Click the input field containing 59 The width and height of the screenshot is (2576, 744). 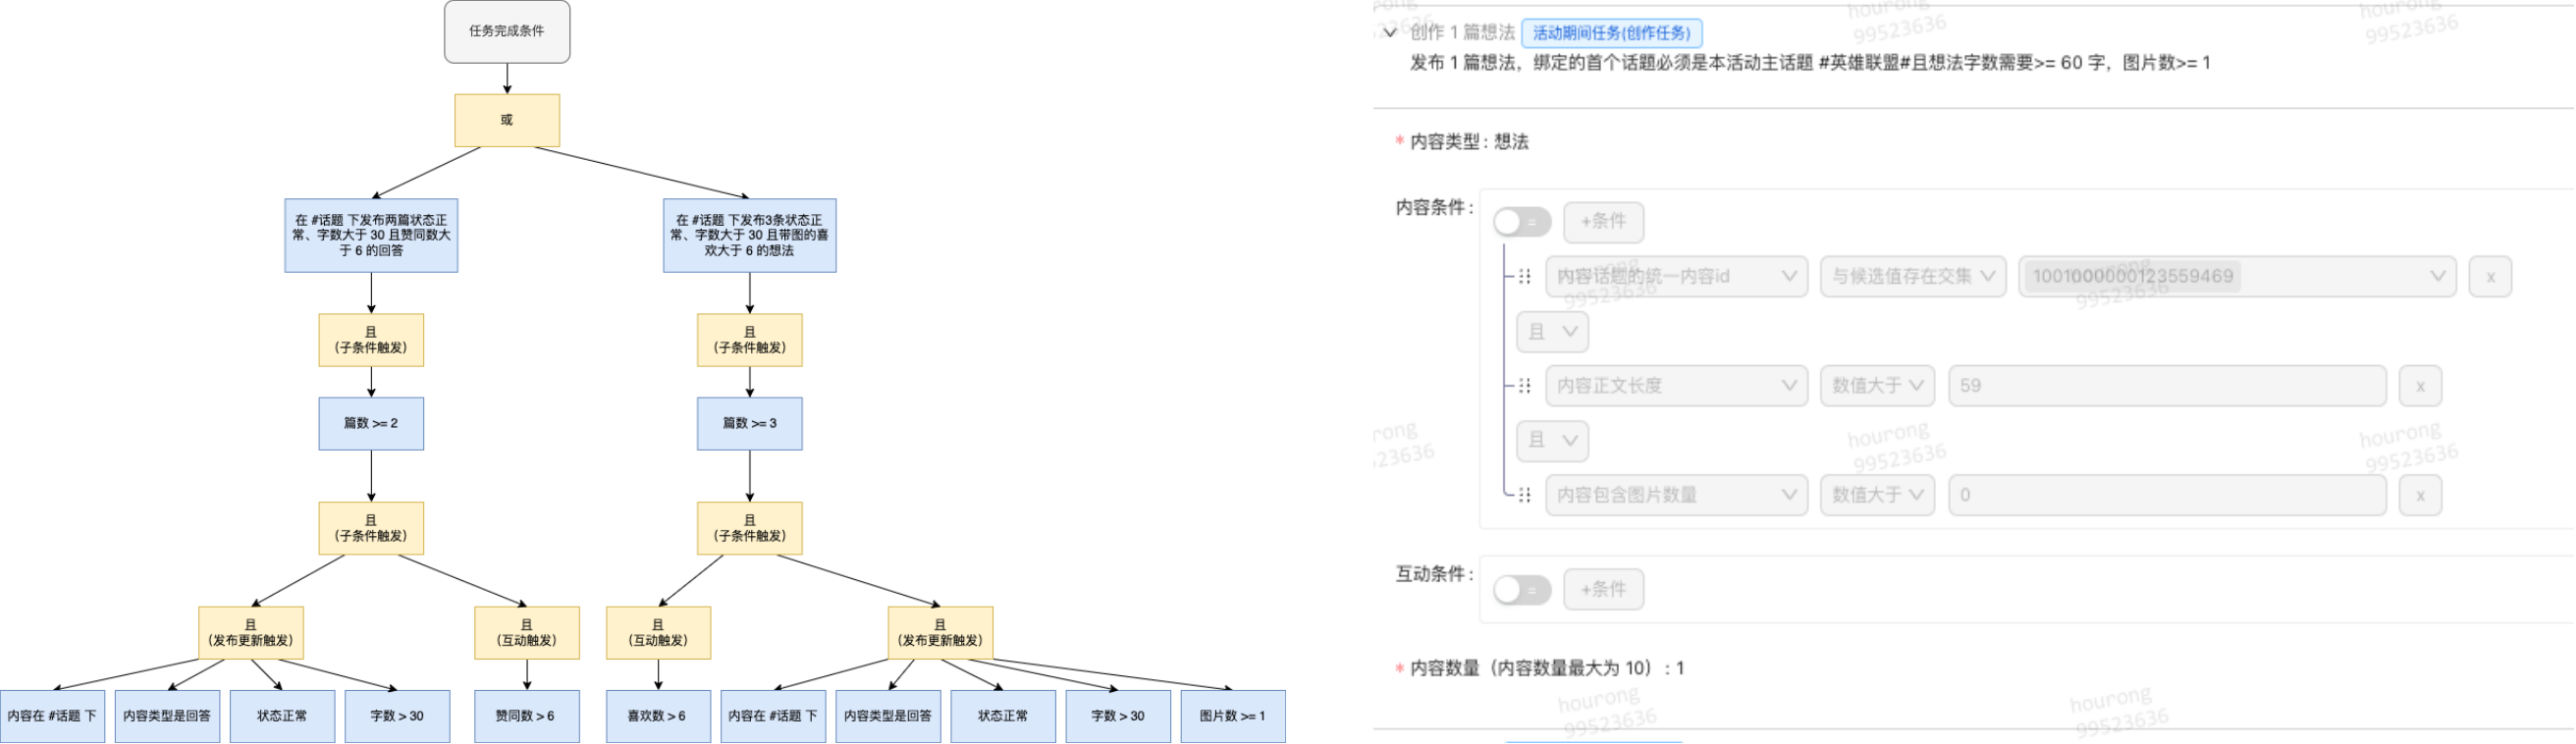[2167, 386]
